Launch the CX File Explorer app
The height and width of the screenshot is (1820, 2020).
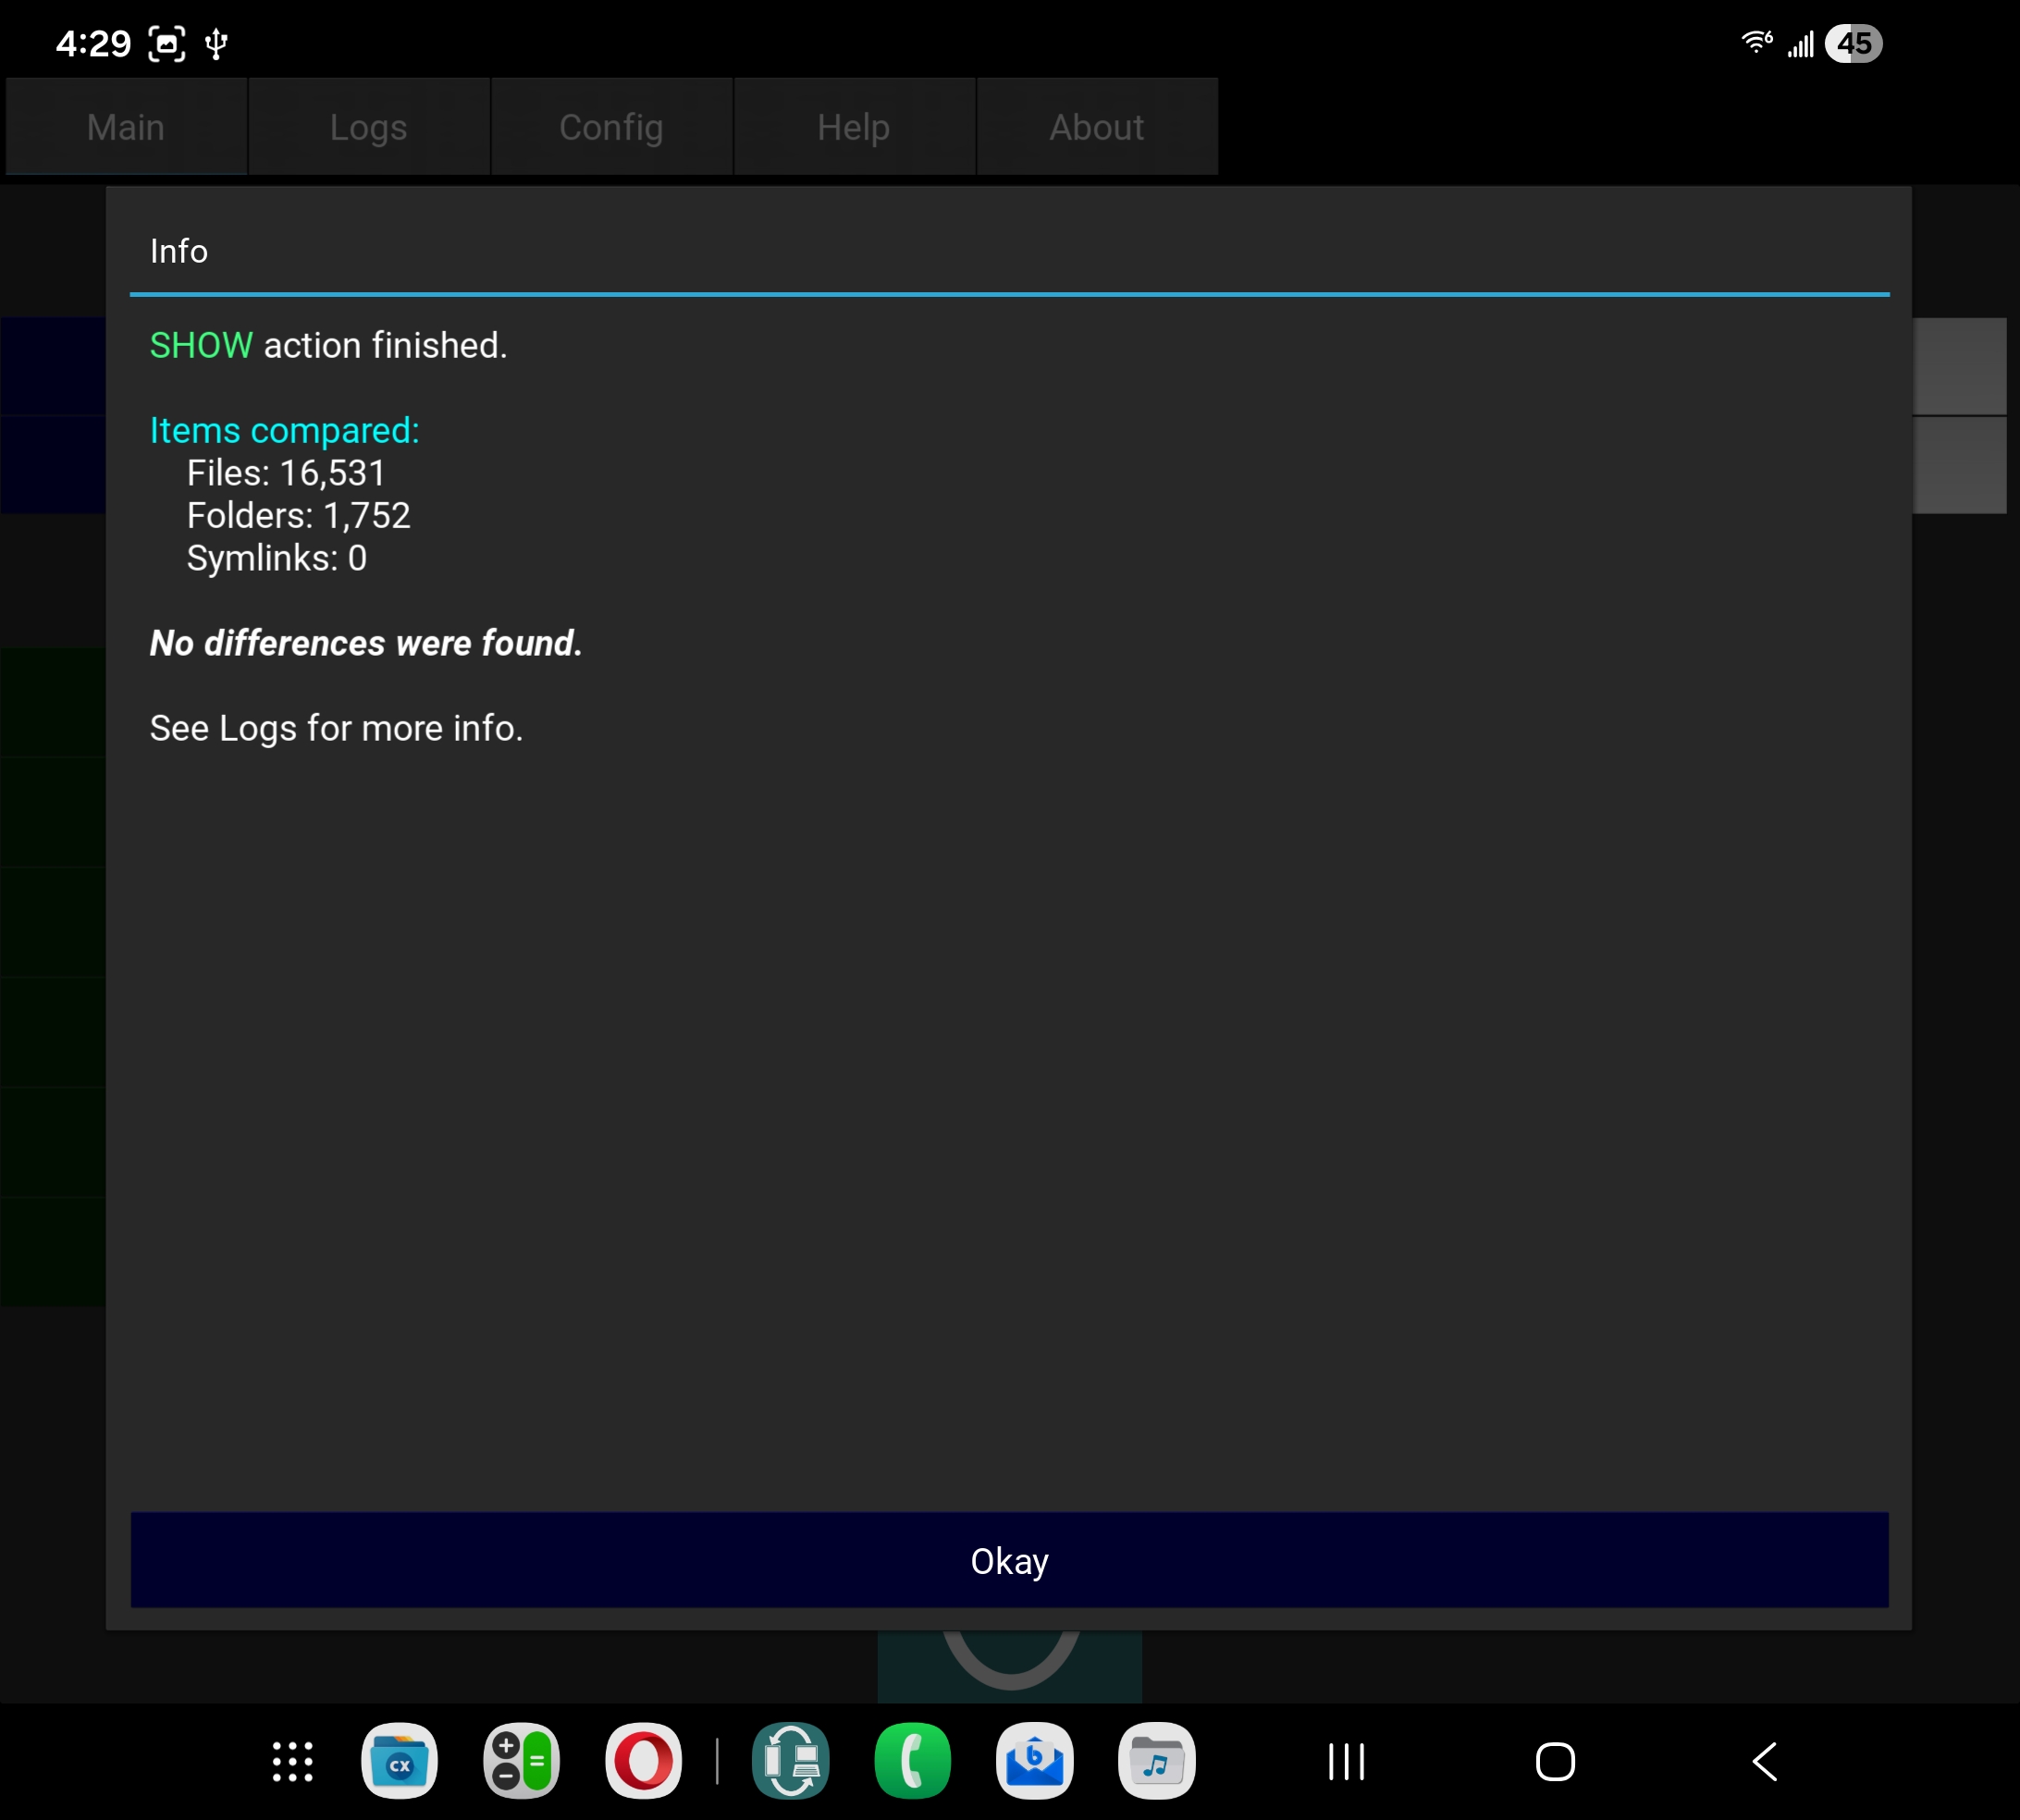pos(399,1761)
